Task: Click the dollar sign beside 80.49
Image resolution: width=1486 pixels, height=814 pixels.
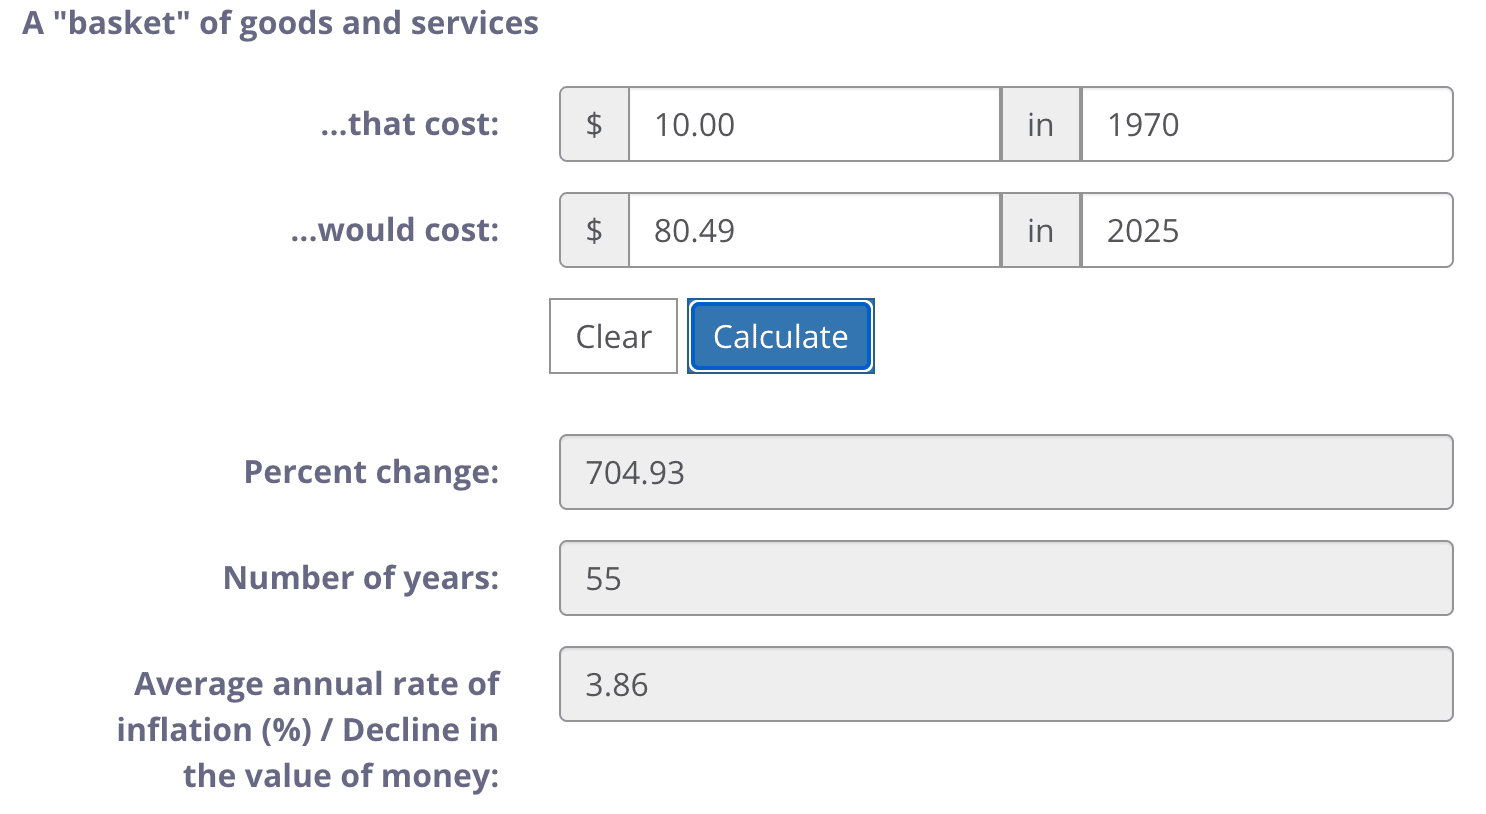Action: click(594, 230)
